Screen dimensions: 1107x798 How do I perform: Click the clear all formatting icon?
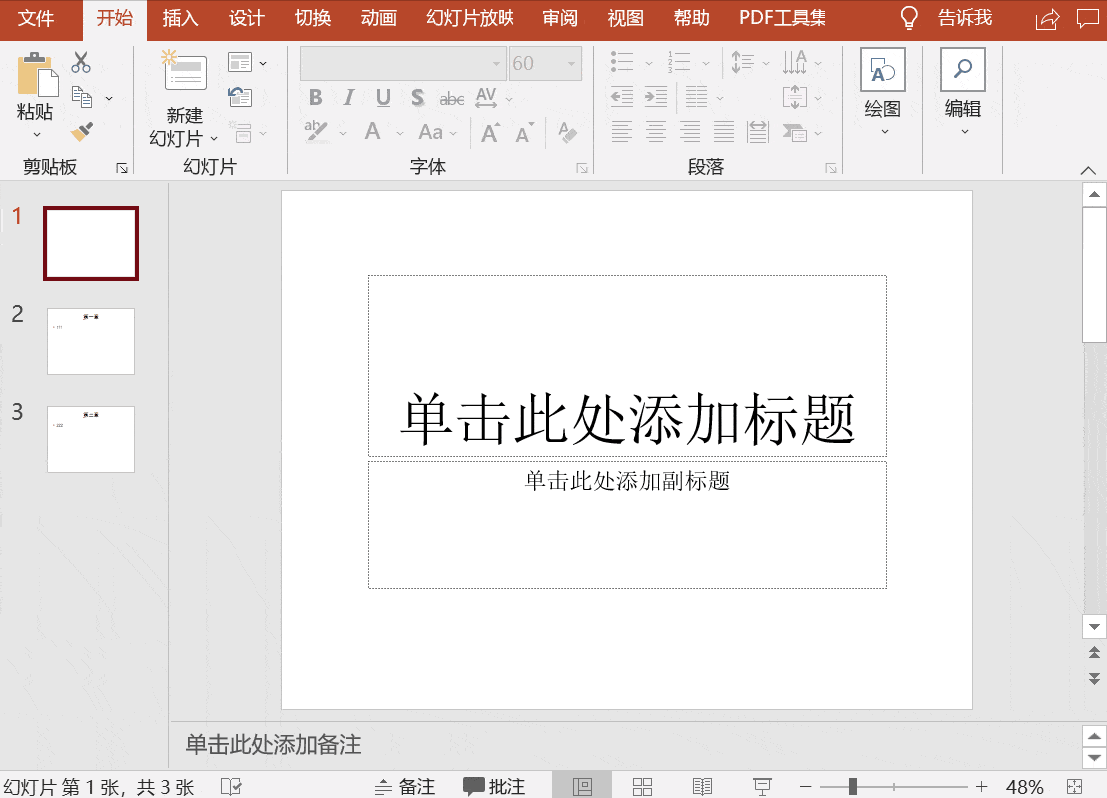(x=567, y=131)
